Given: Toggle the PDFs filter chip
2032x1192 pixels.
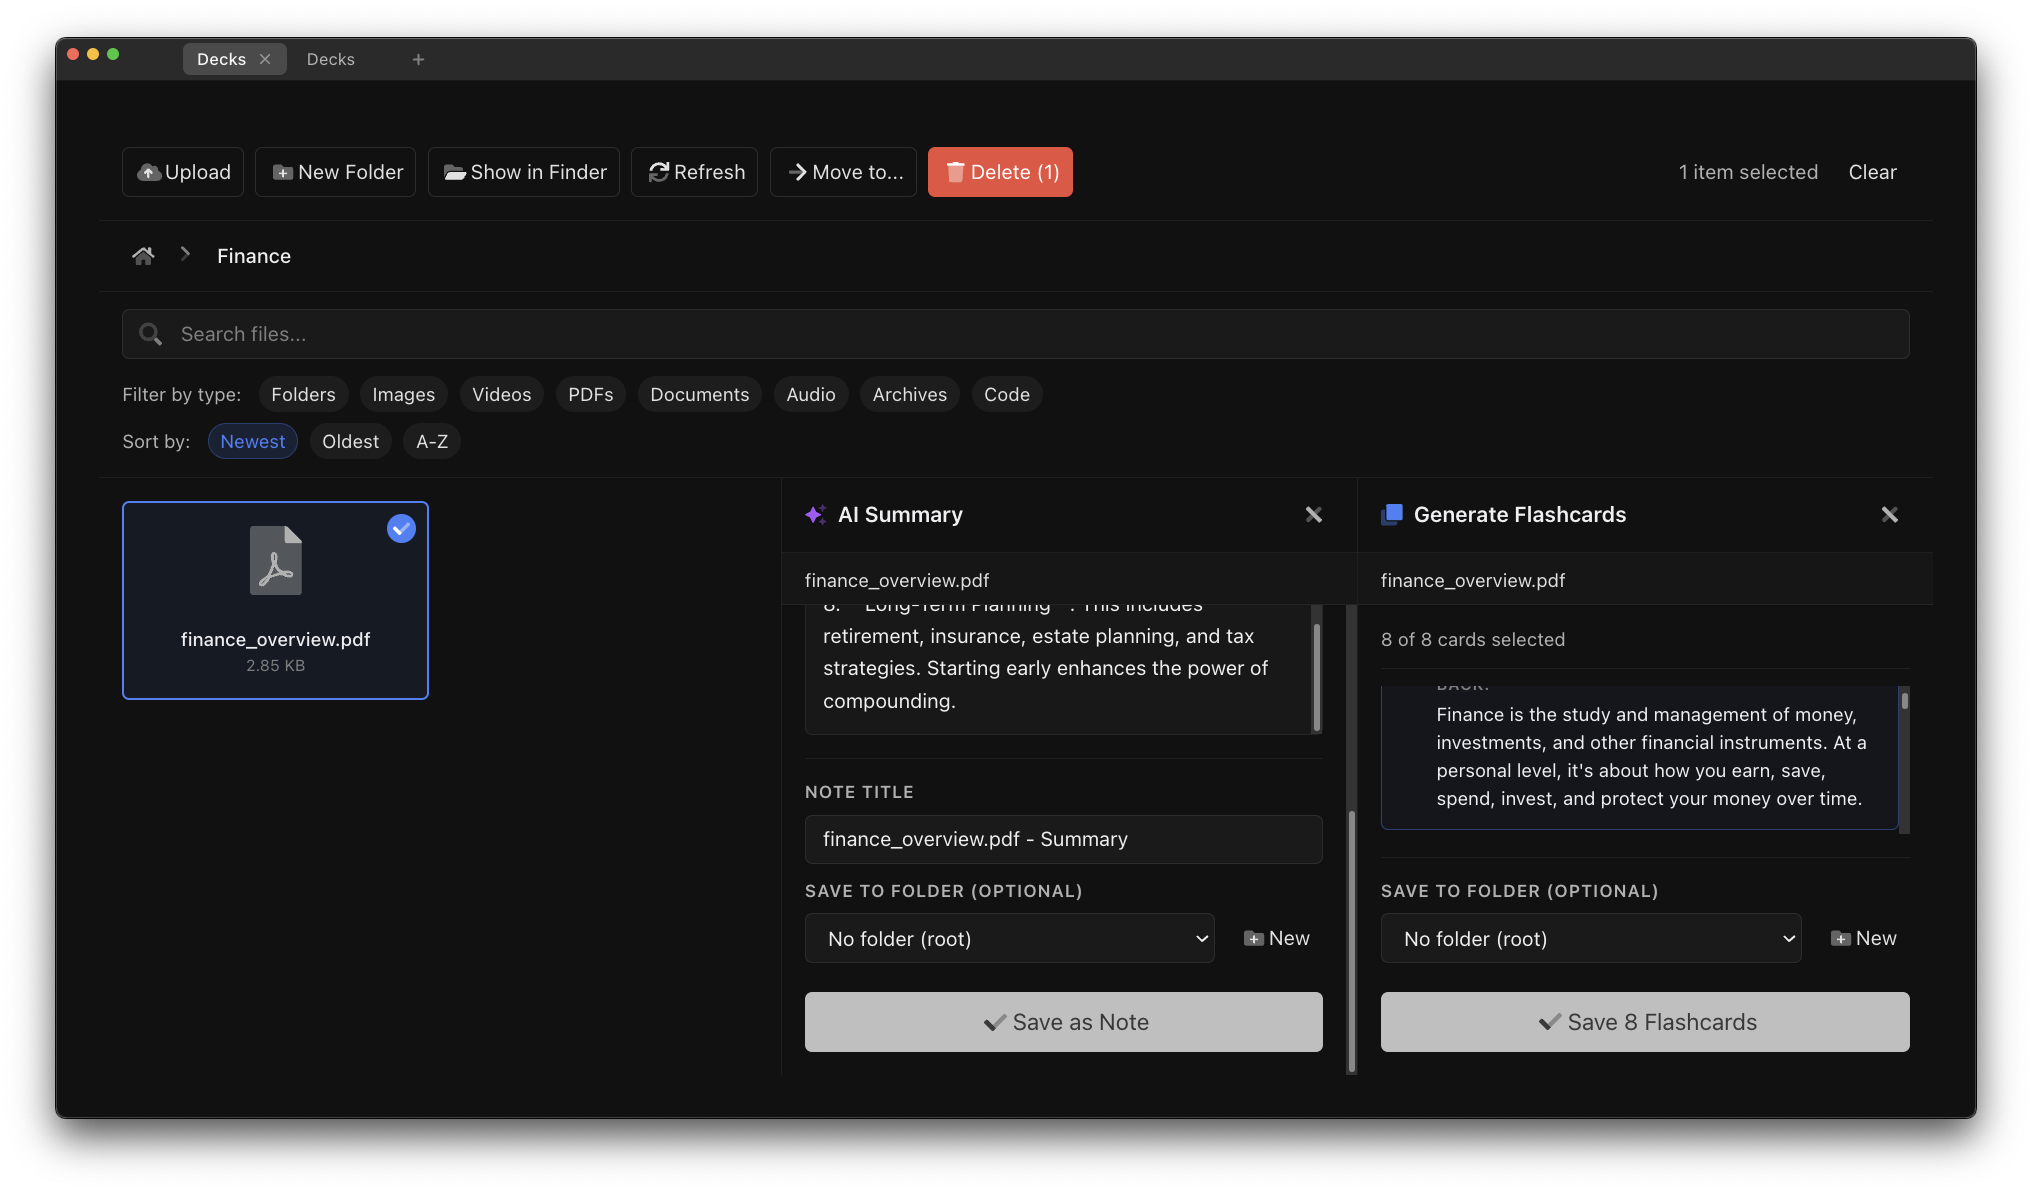Looking at the screenshot, I should pyautogui.click(x=590, y=394).
